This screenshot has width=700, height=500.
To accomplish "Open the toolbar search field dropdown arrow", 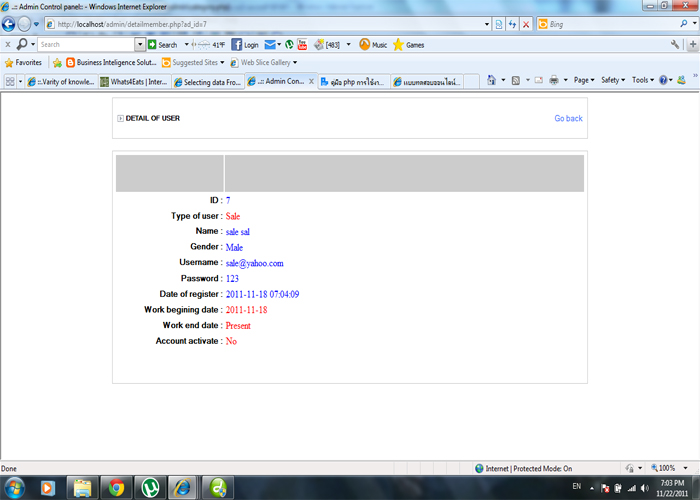I will (140, 44).
